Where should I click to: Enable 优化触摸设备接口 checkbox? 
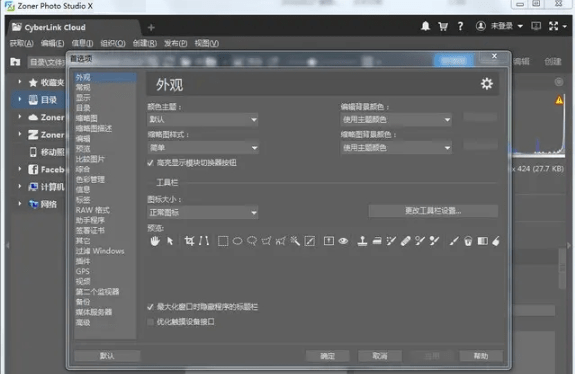(150, 322)
